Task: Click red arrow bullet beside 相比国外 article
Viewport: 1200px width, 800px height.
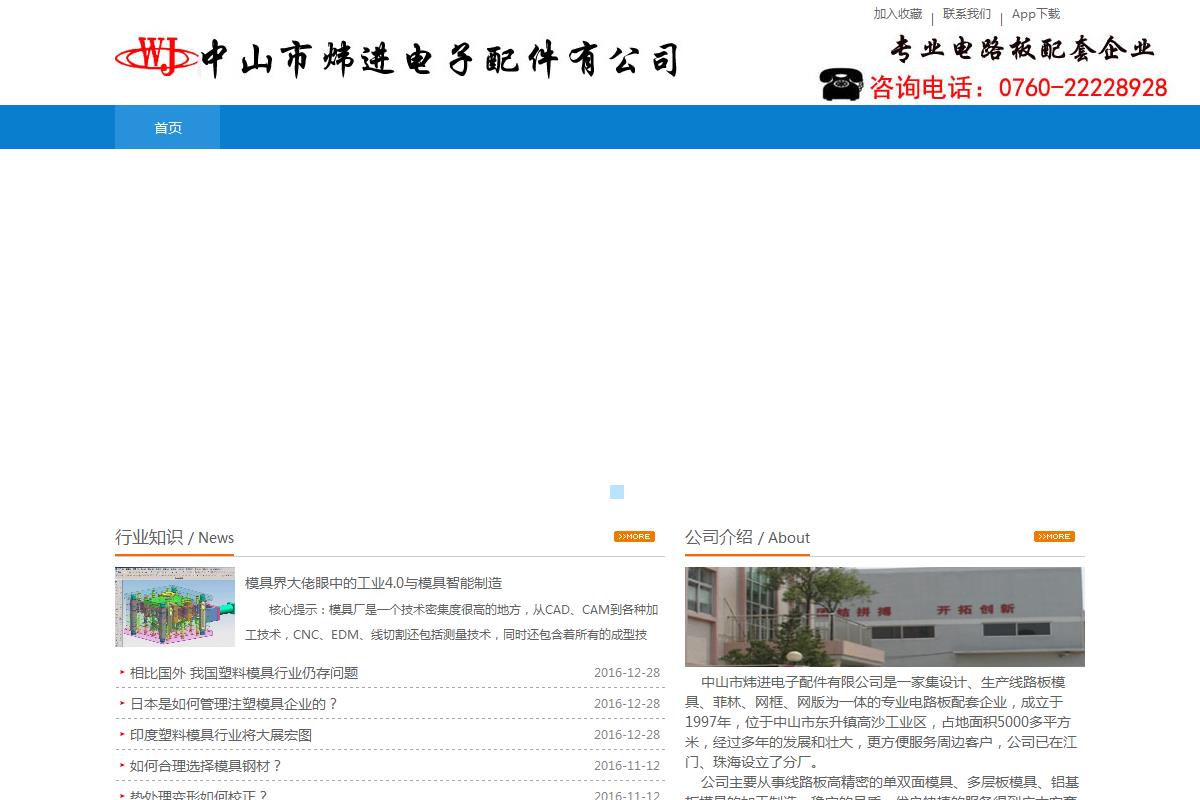Action: (x=122, y=673)
